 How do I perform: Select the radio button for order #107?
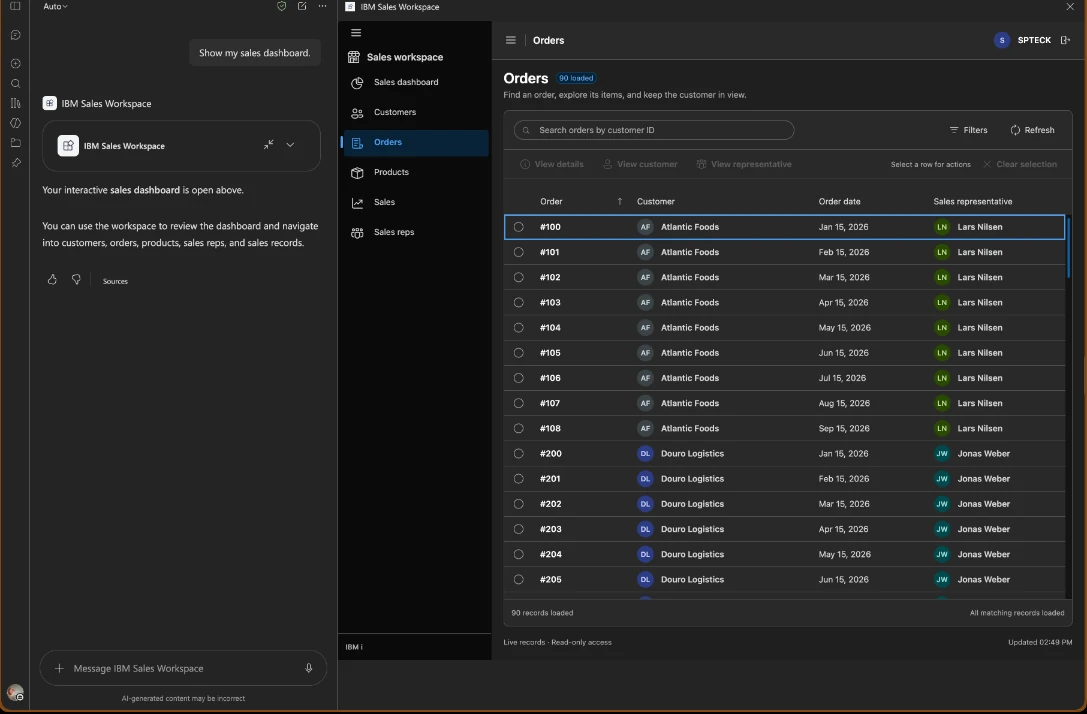point(519,403)
